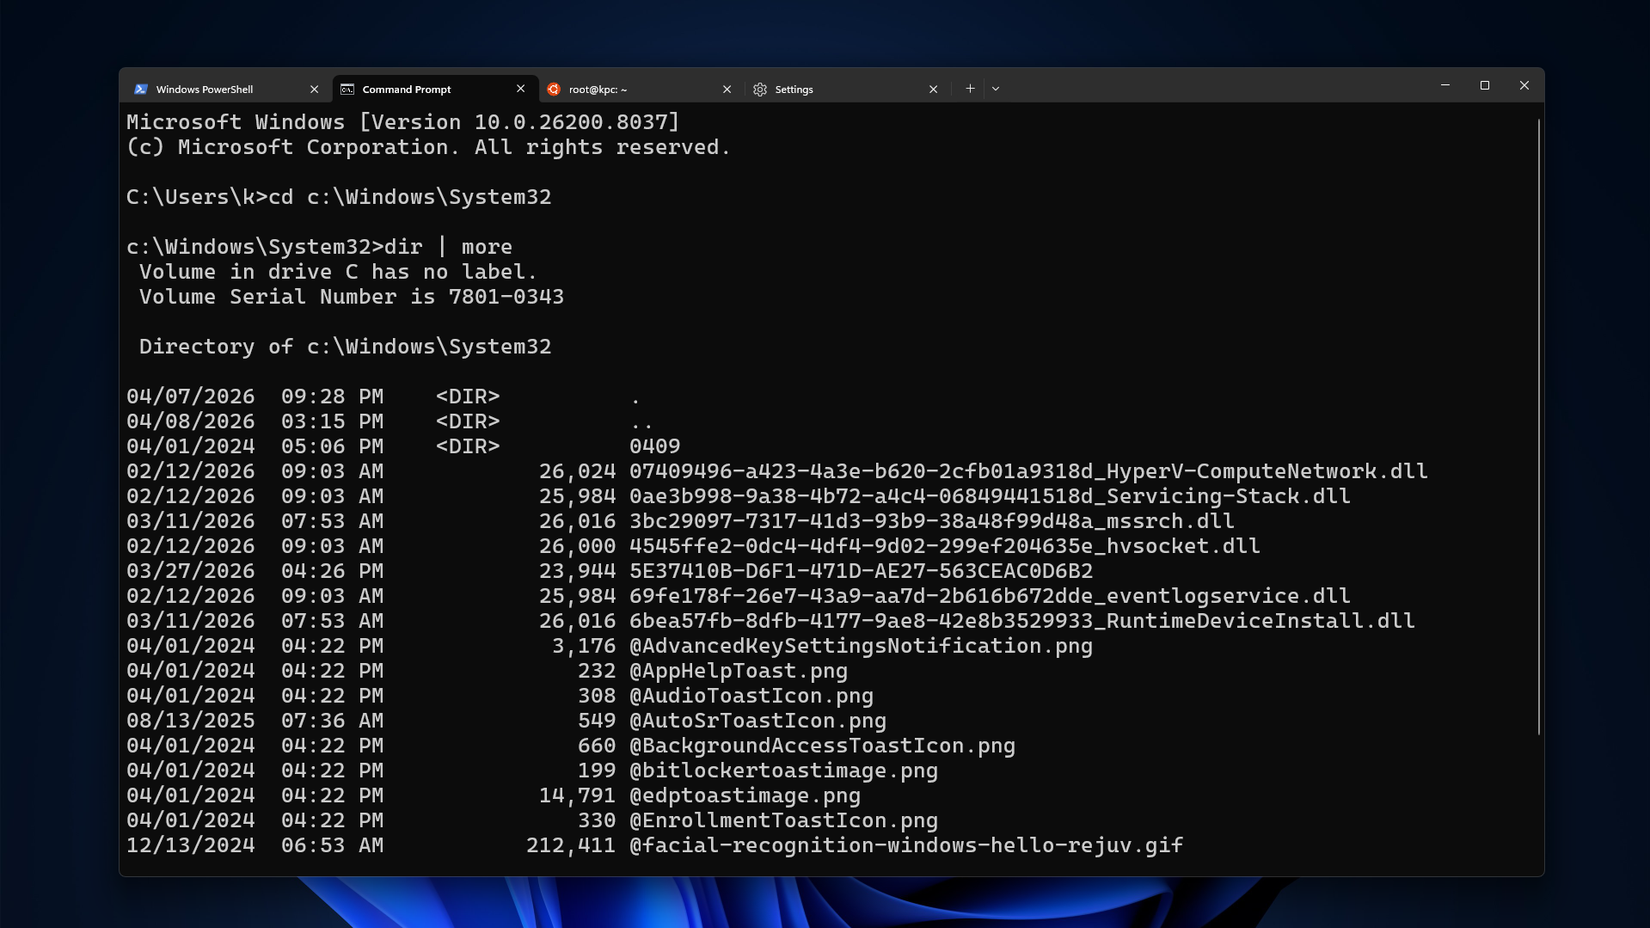The height and width of the screenshot is (928, 1650).
Task: Click the eventlogservice.dll file name
Action: point(990,596)
